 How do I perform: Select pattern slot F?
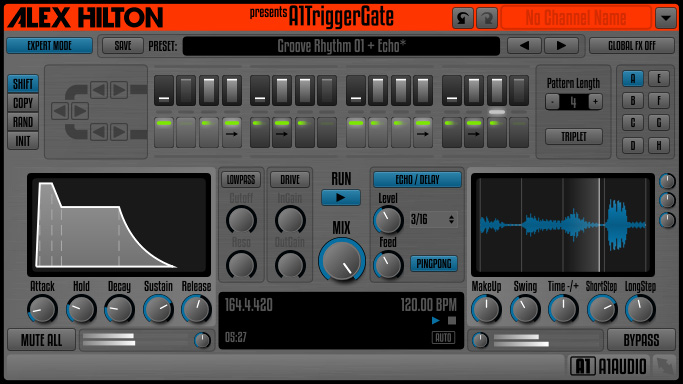(659, 101)
